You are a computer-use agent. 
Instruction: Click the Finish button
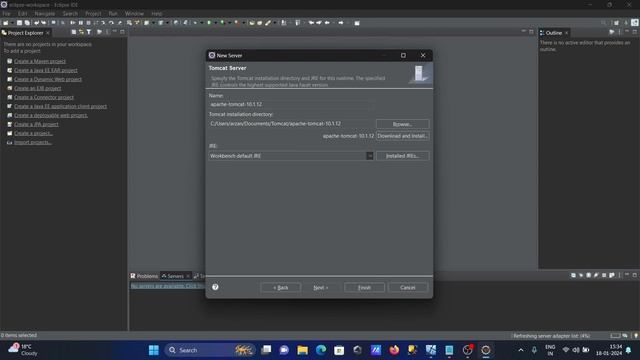coord(364,288)
